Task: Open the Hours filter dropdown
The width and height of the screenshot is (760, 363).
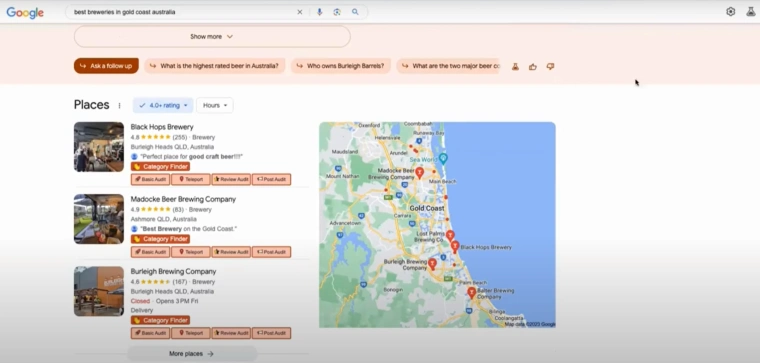Action: click(x=215, y=105)
